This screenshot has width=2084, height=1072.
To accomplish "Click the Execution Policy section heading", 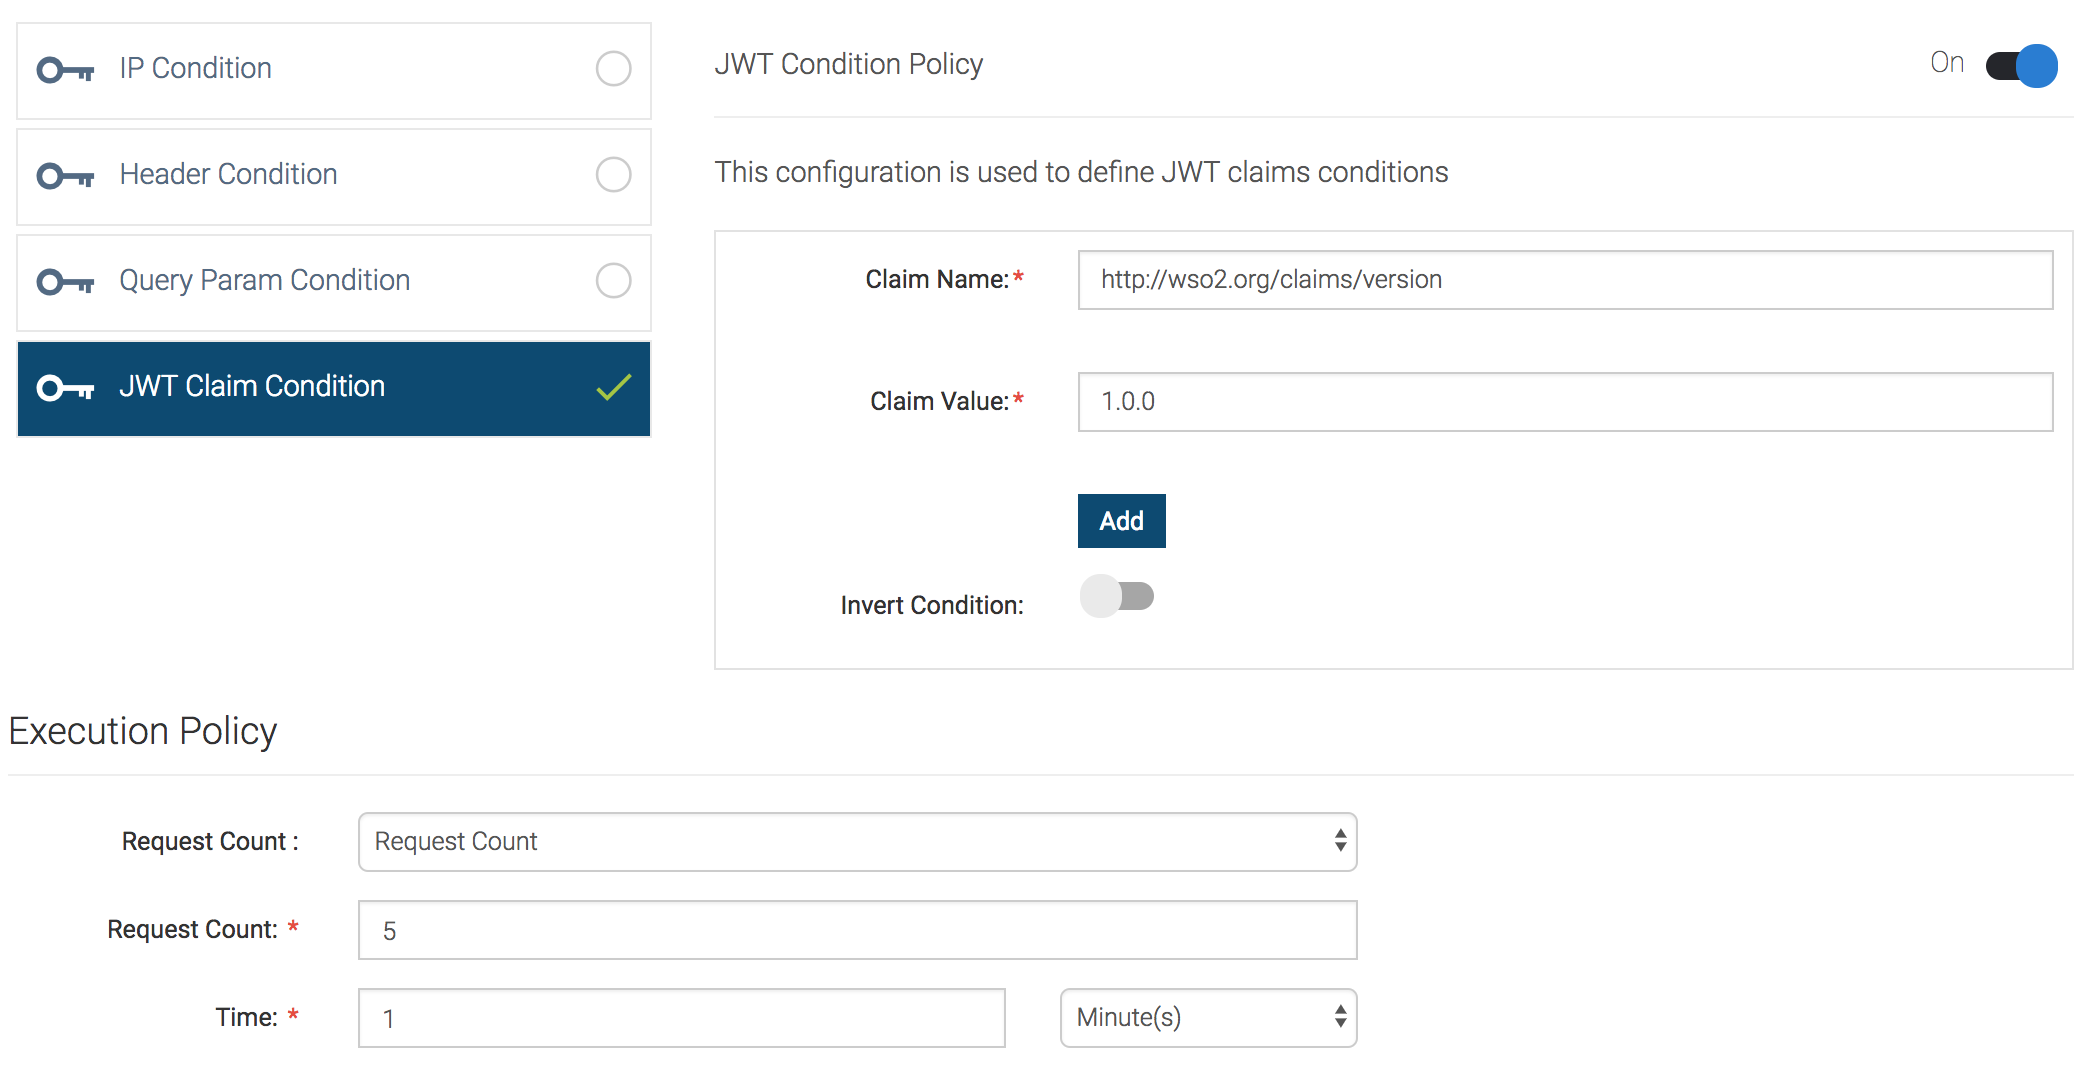I will (x=143, y=731).
